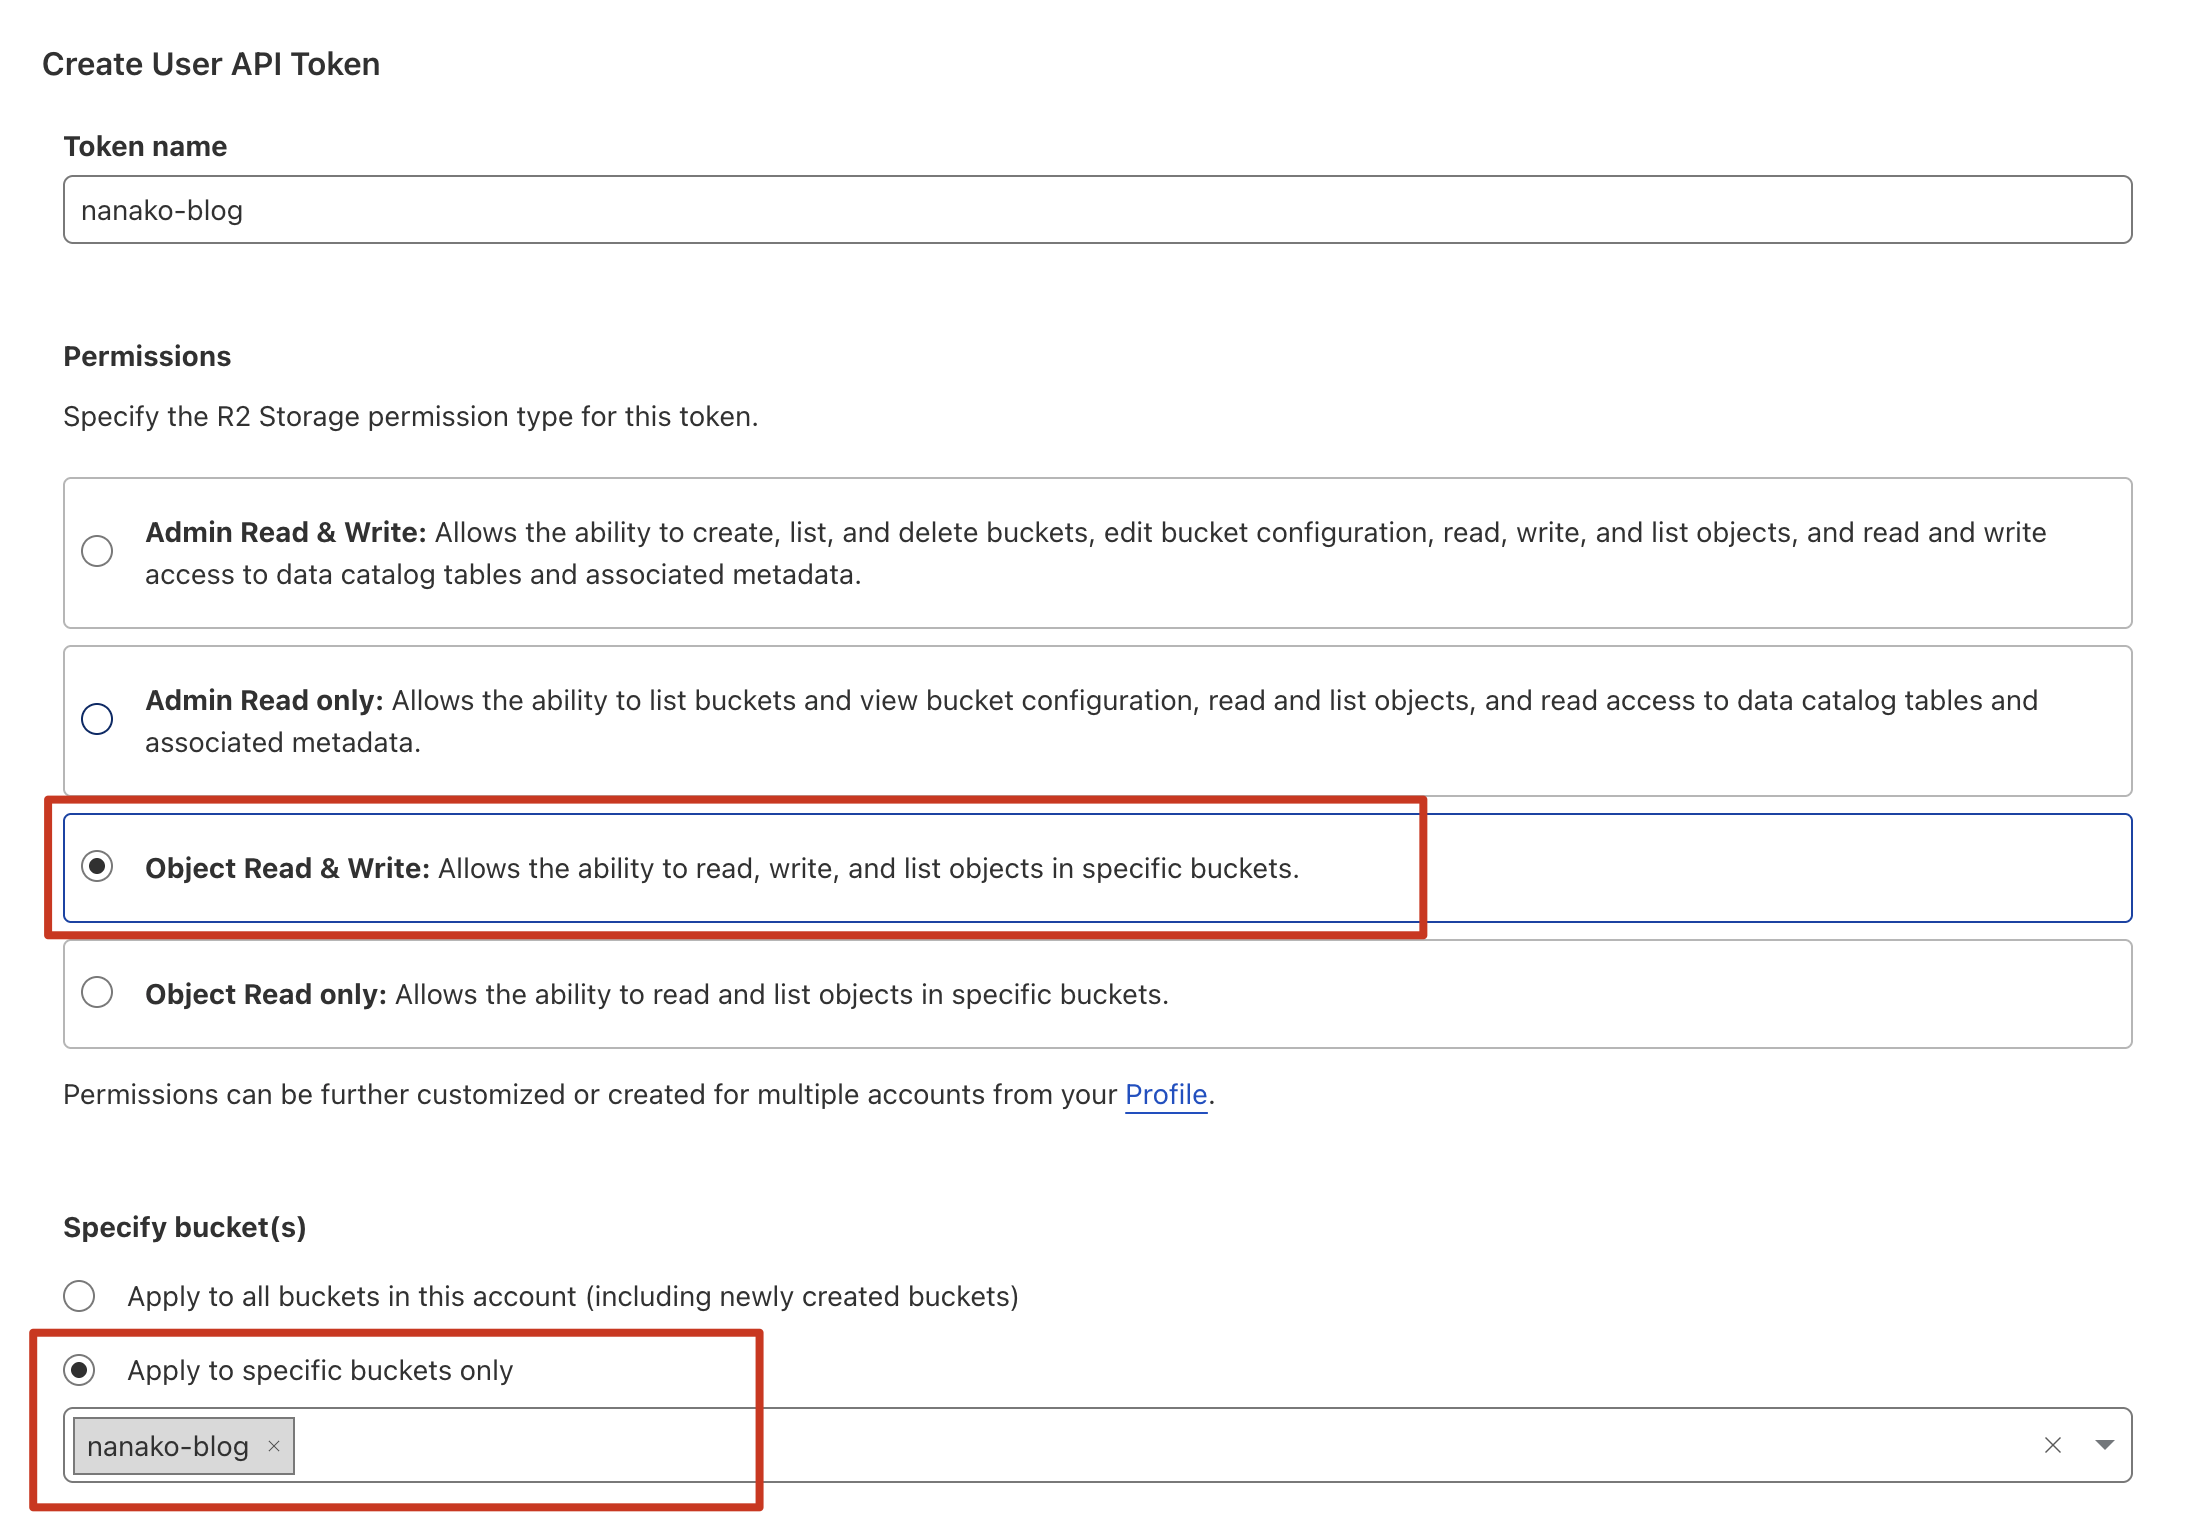Click 'Apply to specific buckets only' label text

tap(320, 1370)
